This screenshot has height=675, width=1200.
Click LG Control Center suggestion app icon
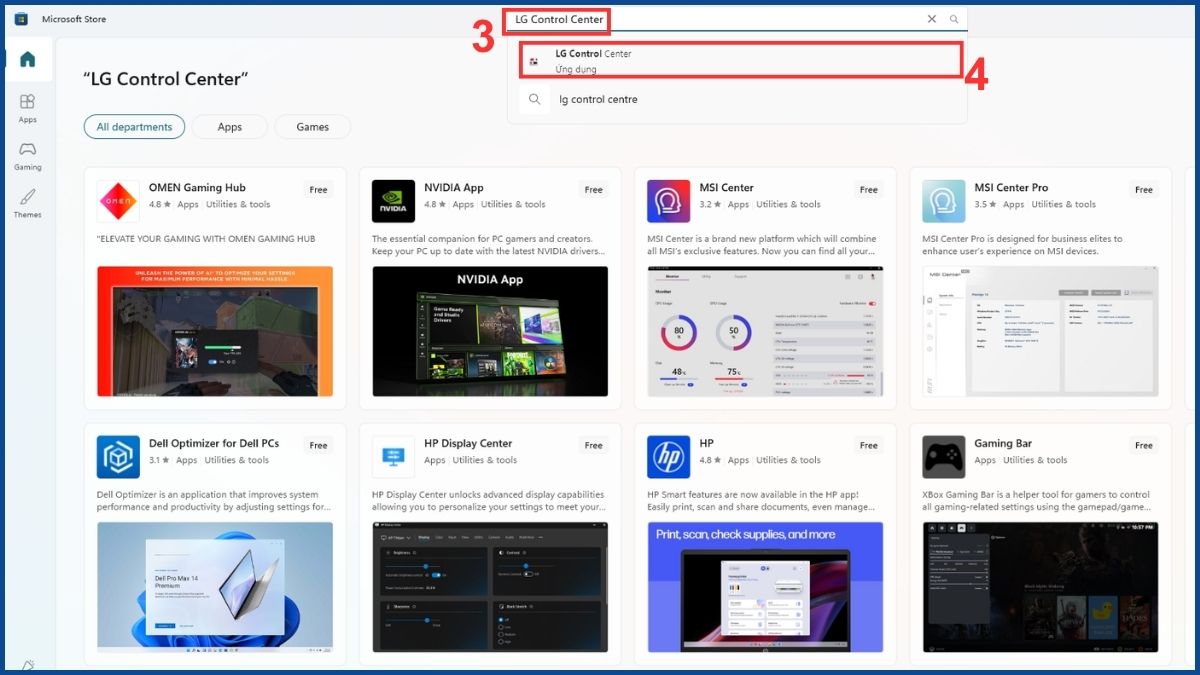click(x=534, y=61)
